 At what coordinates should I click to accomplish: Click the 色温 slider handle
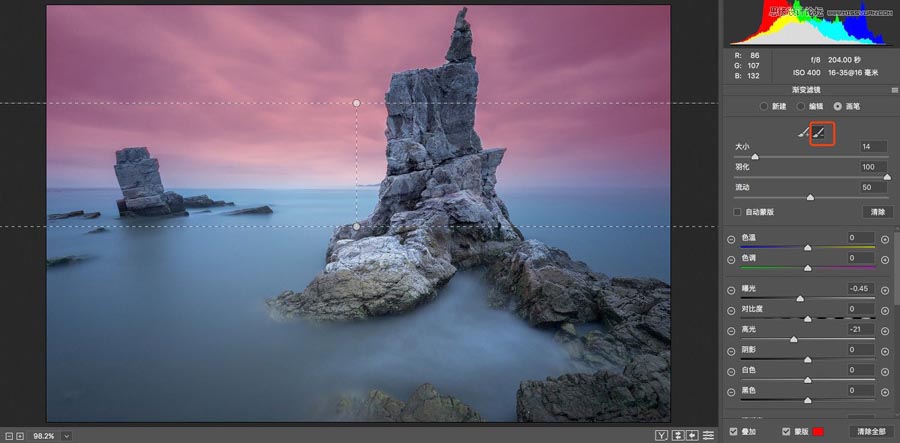808,248
